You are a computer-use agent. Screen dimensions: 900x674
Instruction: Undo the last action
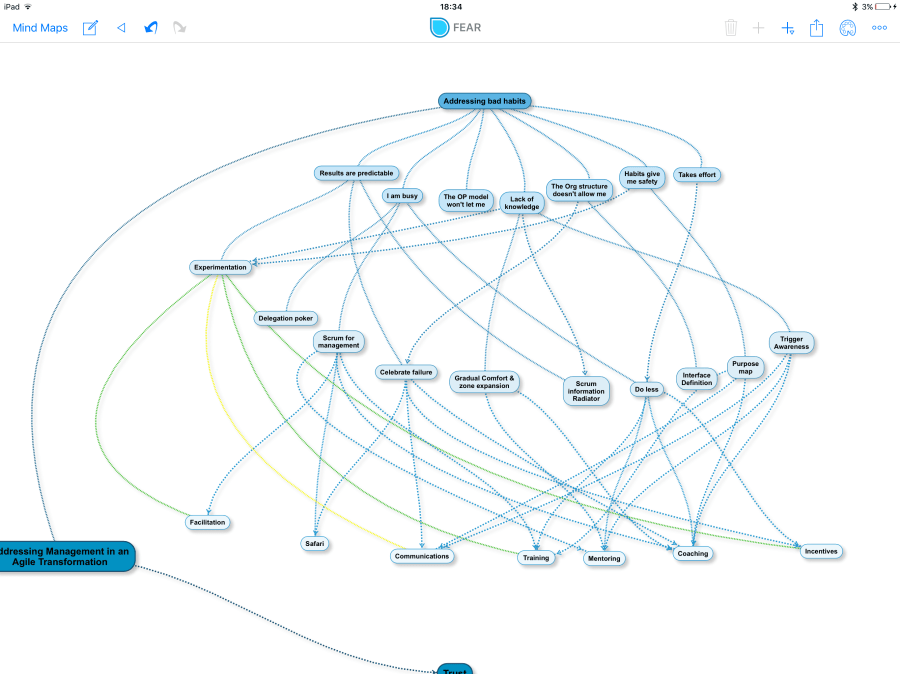click(x=151, y=28)
